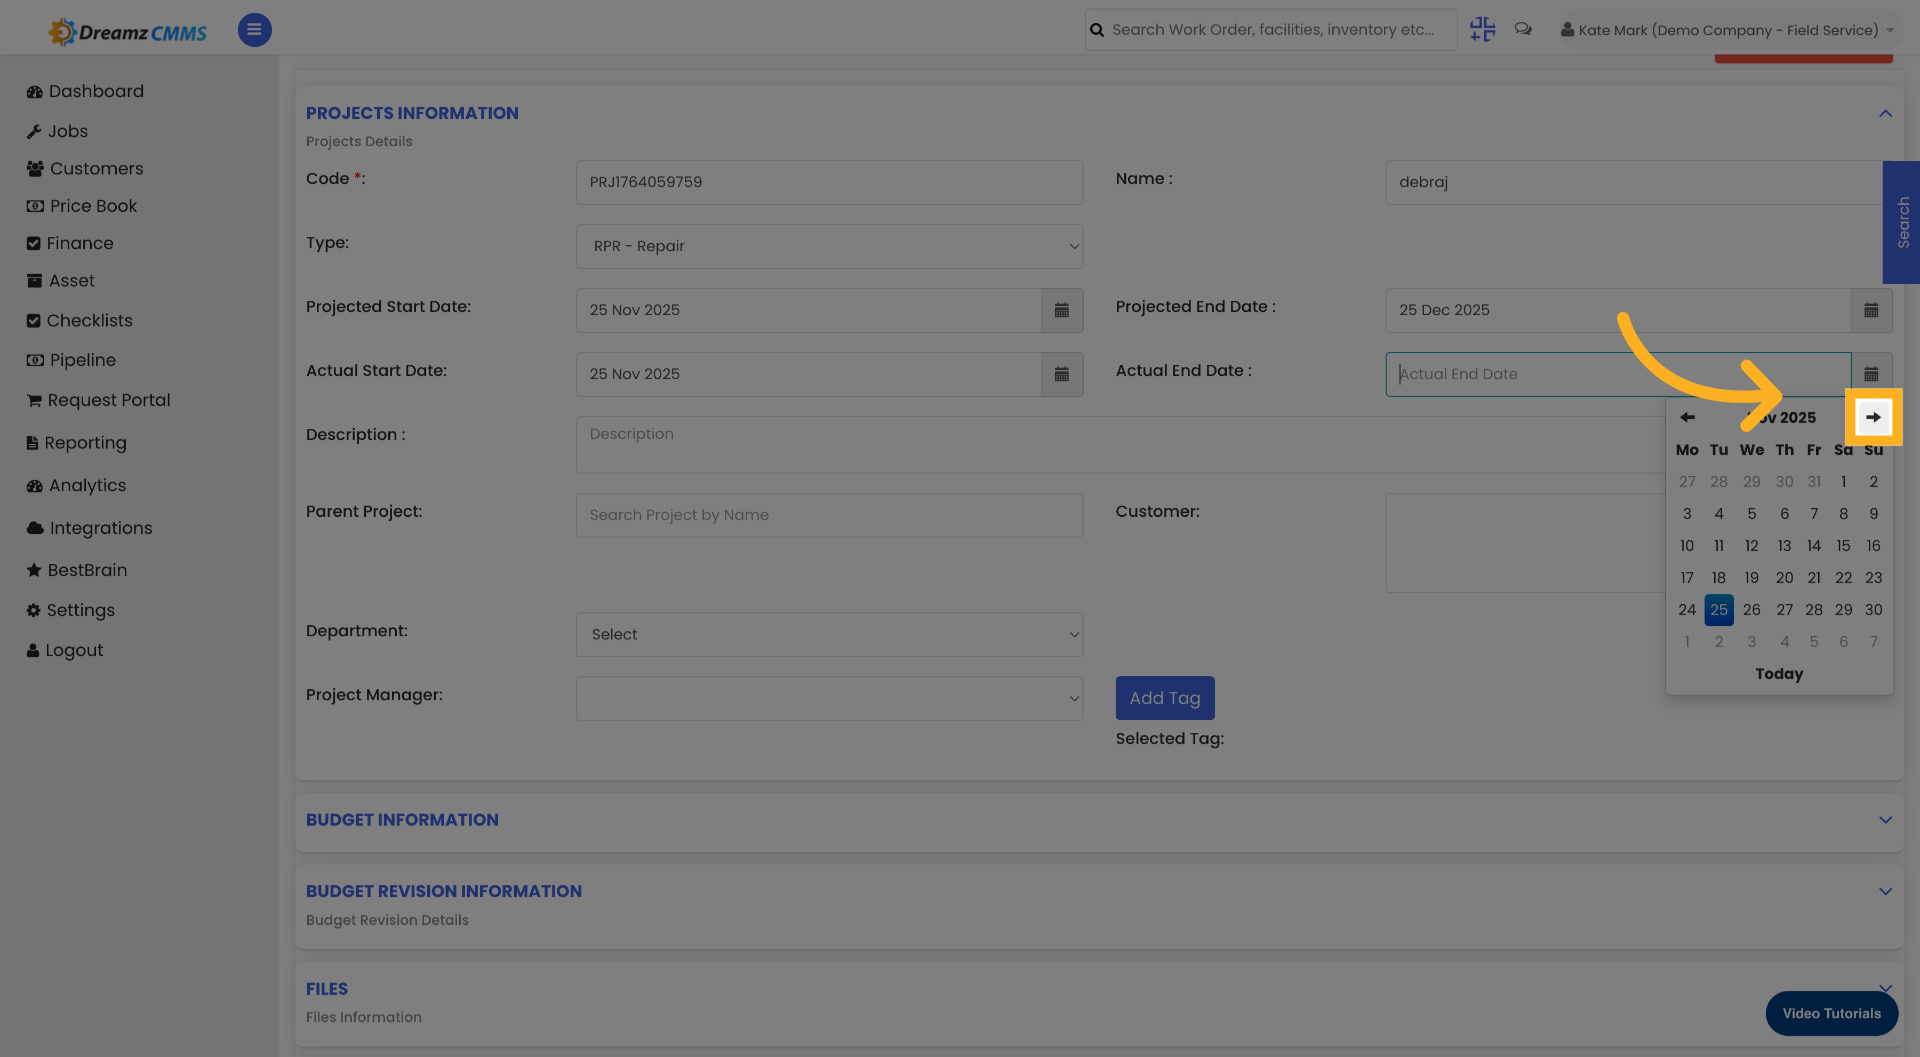
Task: Open BestBrain from sidebar
Action: (77, 570)
